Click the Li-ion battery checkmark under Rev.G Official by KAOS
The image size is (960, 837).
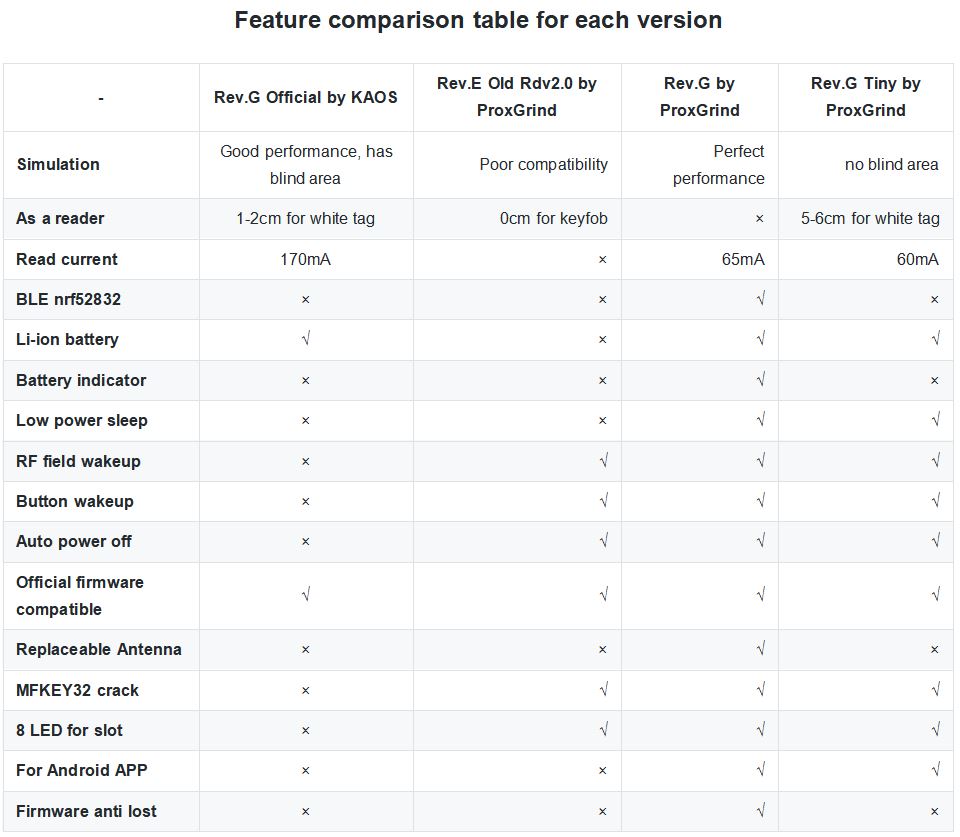(x=305, y=340)
